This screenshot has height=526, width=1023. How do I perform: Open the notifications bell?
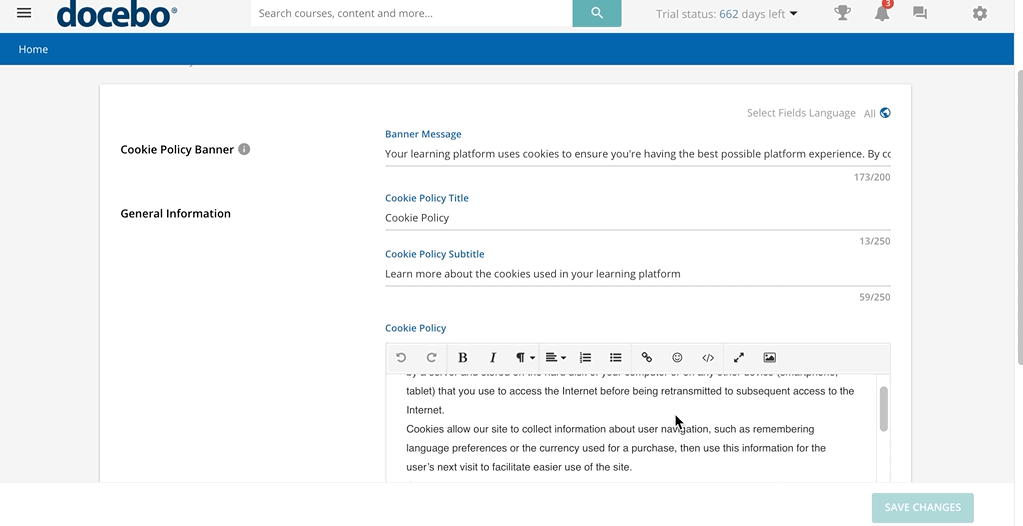882,13
